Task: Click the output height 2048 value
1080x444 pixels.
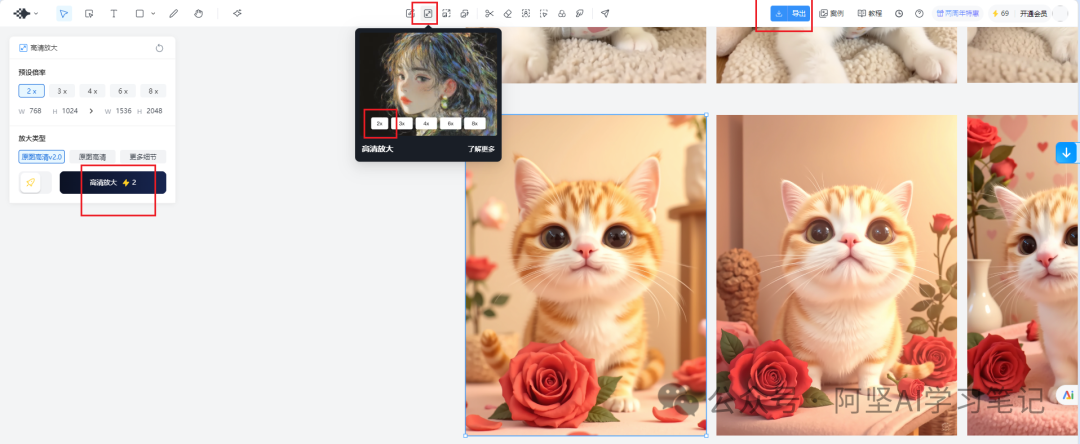Action: point(154,111)
